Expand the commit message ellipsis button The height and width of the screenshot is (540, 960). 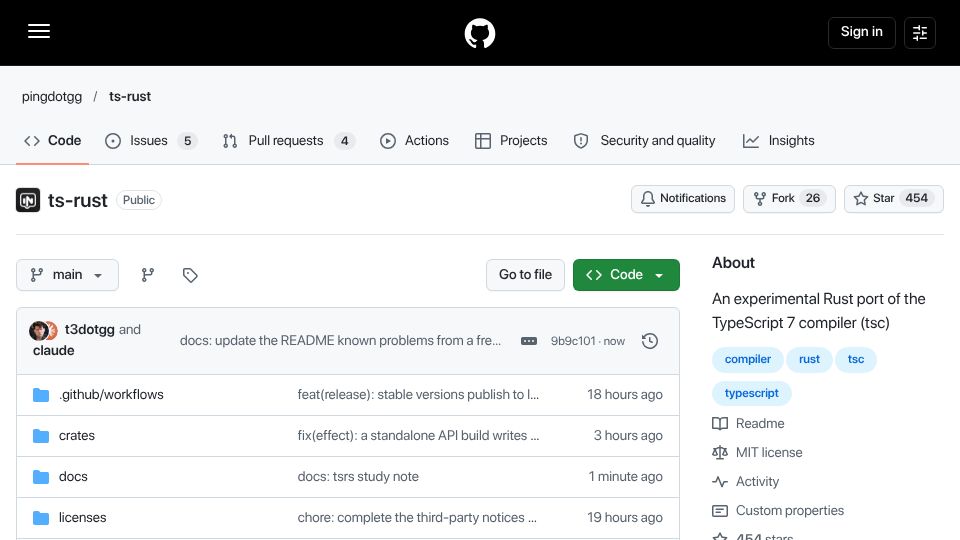pos(529,341)
